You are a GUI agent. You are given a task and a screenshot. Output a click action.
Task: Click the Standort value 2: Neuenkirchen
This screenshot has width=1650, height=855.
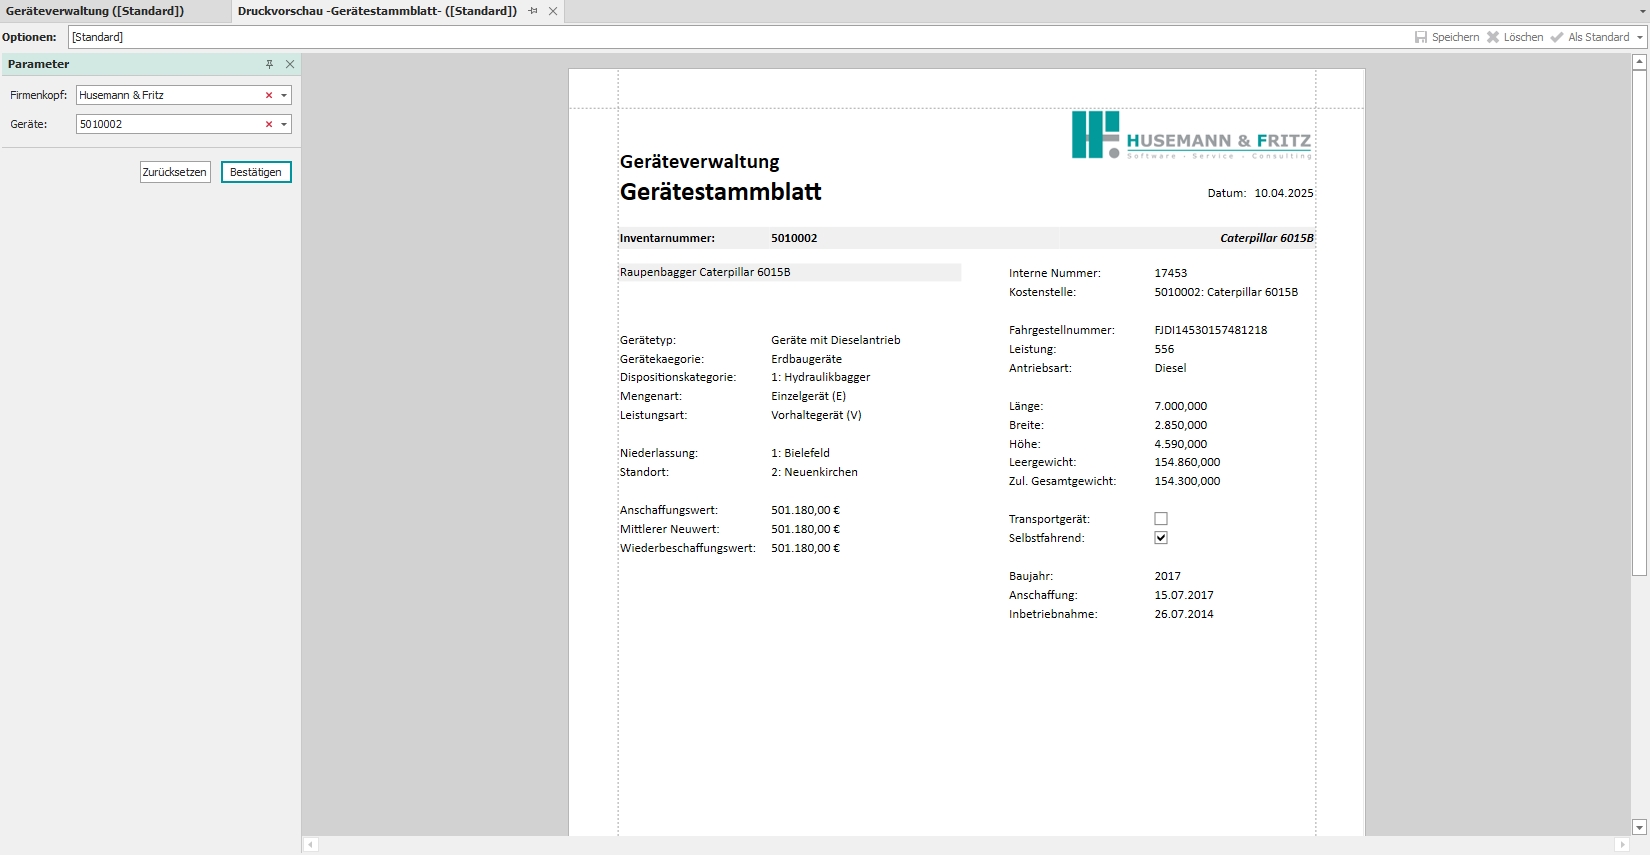(814, 472)
